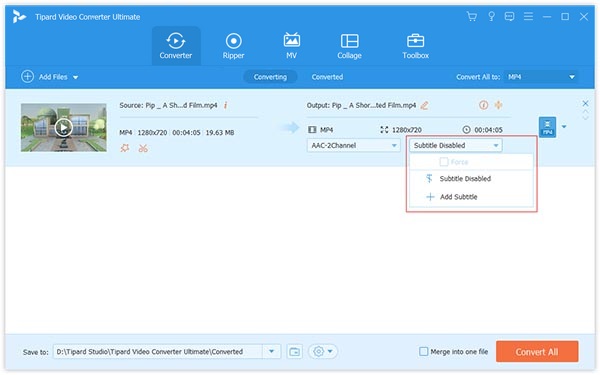This screenshot has height=375, width=600.
Task: Open the shopping cart purchase icon
Action: [x=472, y=16]
